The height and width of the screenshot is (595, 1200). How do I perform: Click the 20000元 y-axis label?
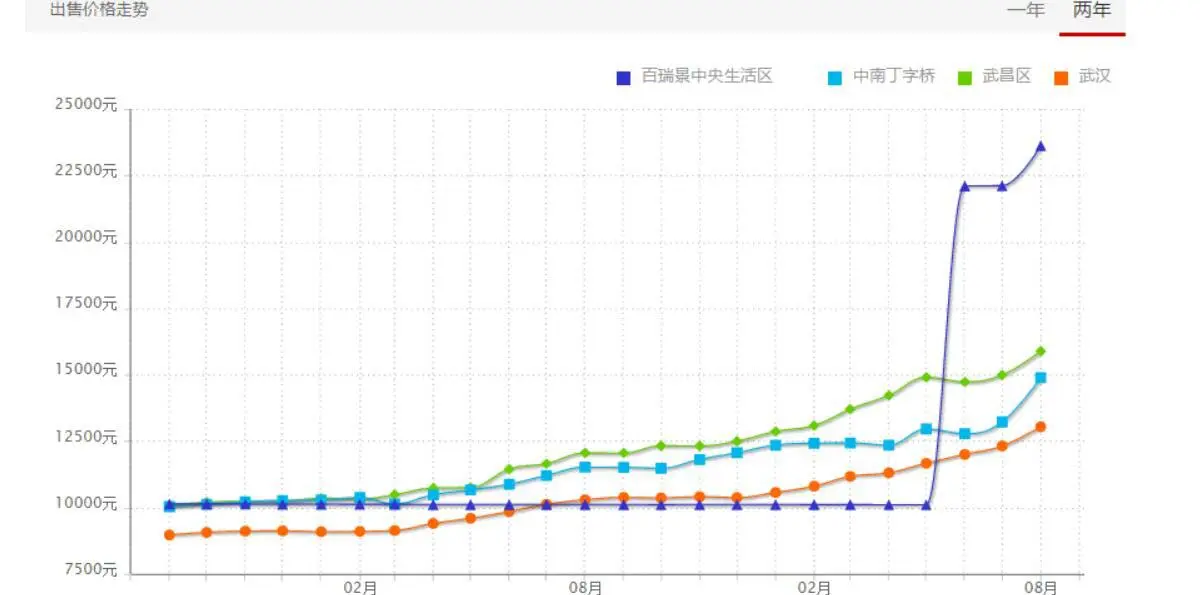(87, 238)
